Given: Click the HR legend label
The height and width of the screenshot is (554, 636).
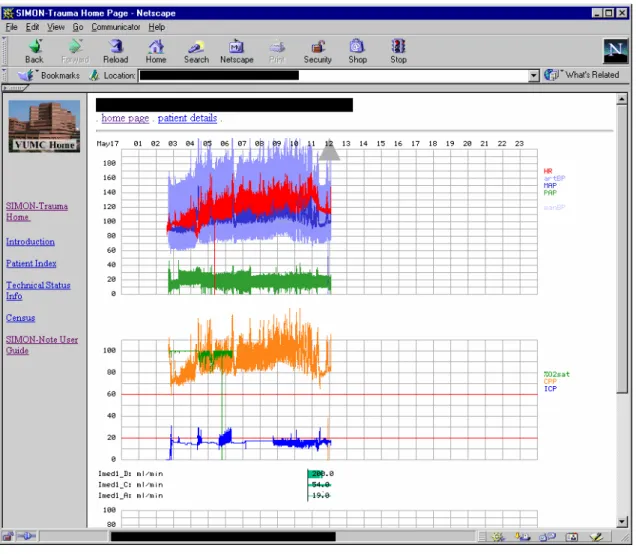Looking at the screenshot, I should tap(548, 171).
